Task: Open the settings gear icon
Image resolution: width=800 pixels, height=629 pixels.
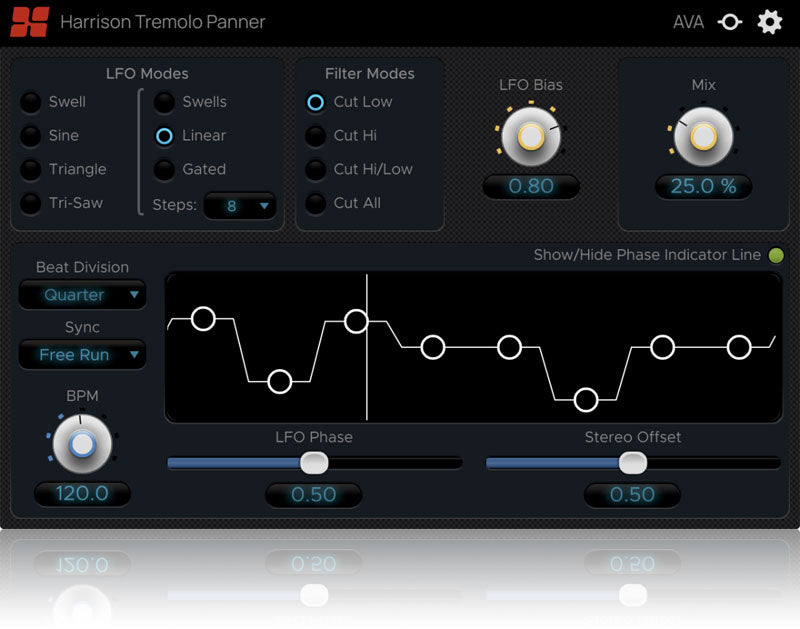Action: click(x=769, y=22)
